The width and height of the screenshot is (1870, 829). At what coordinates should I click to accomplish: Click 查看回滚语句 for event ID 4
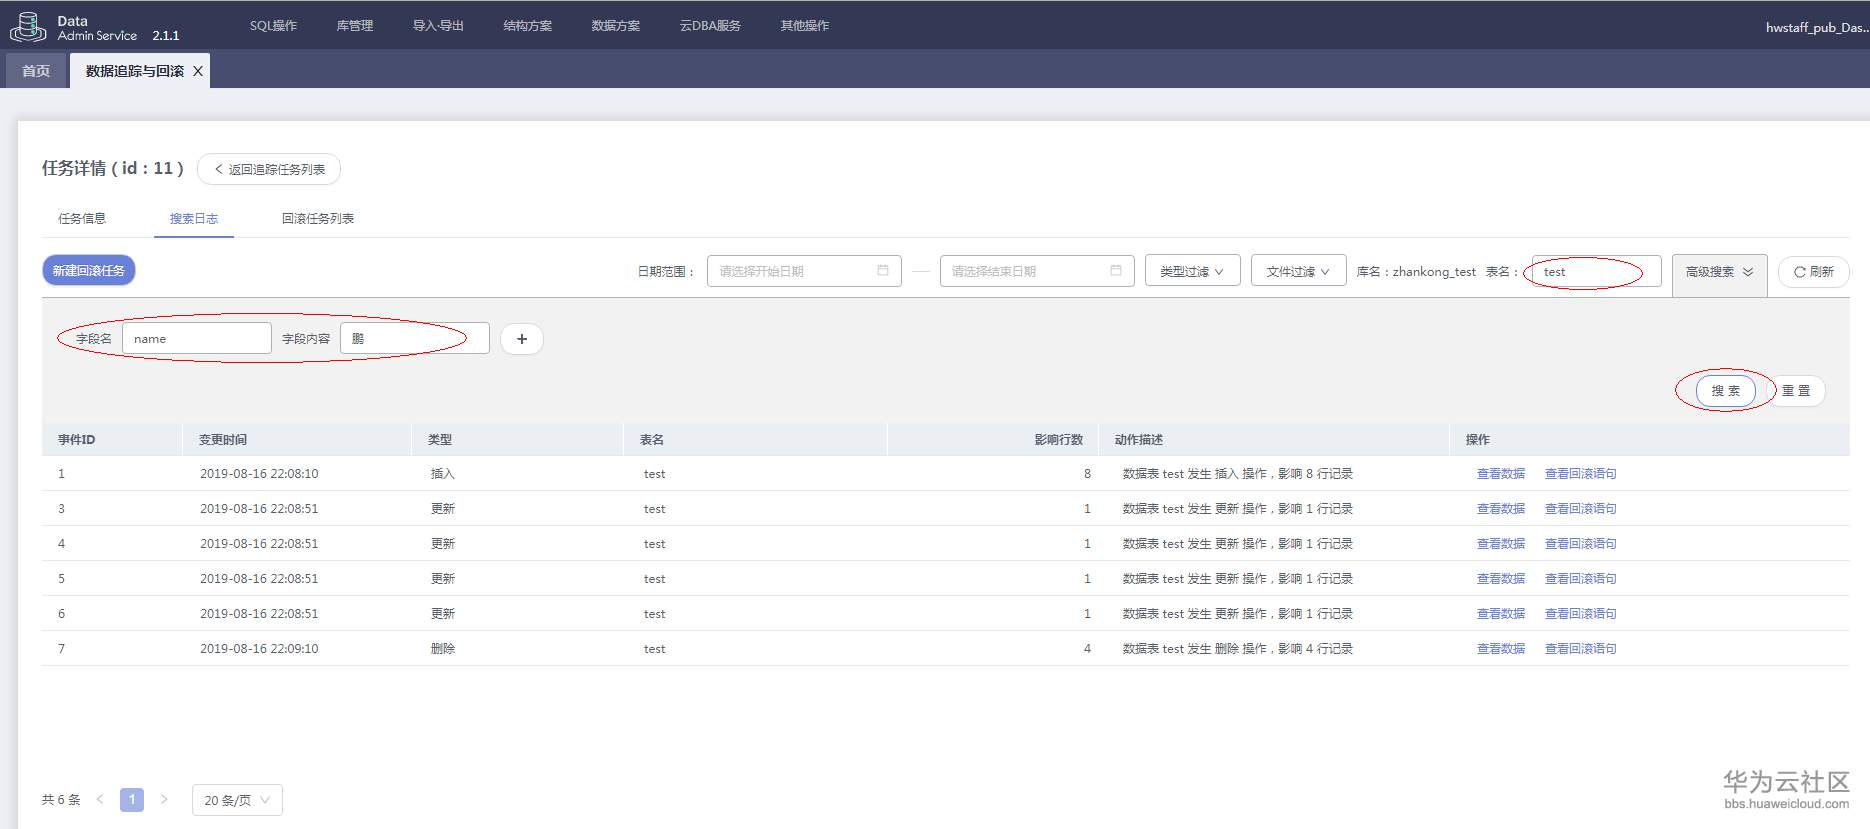[1581, 544]
